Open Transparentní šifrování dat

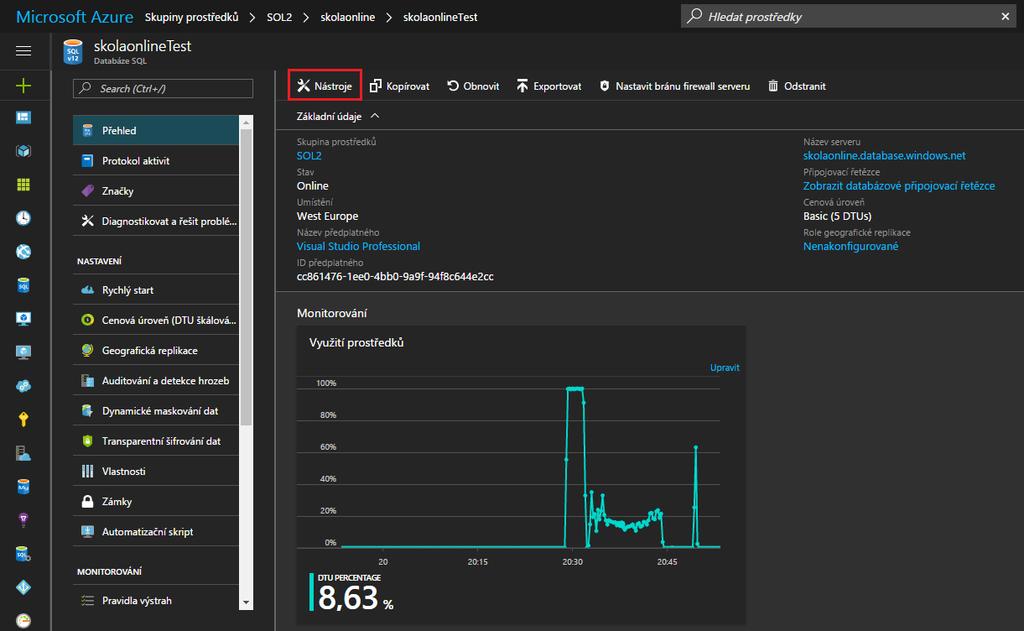(x=155, y=441)
